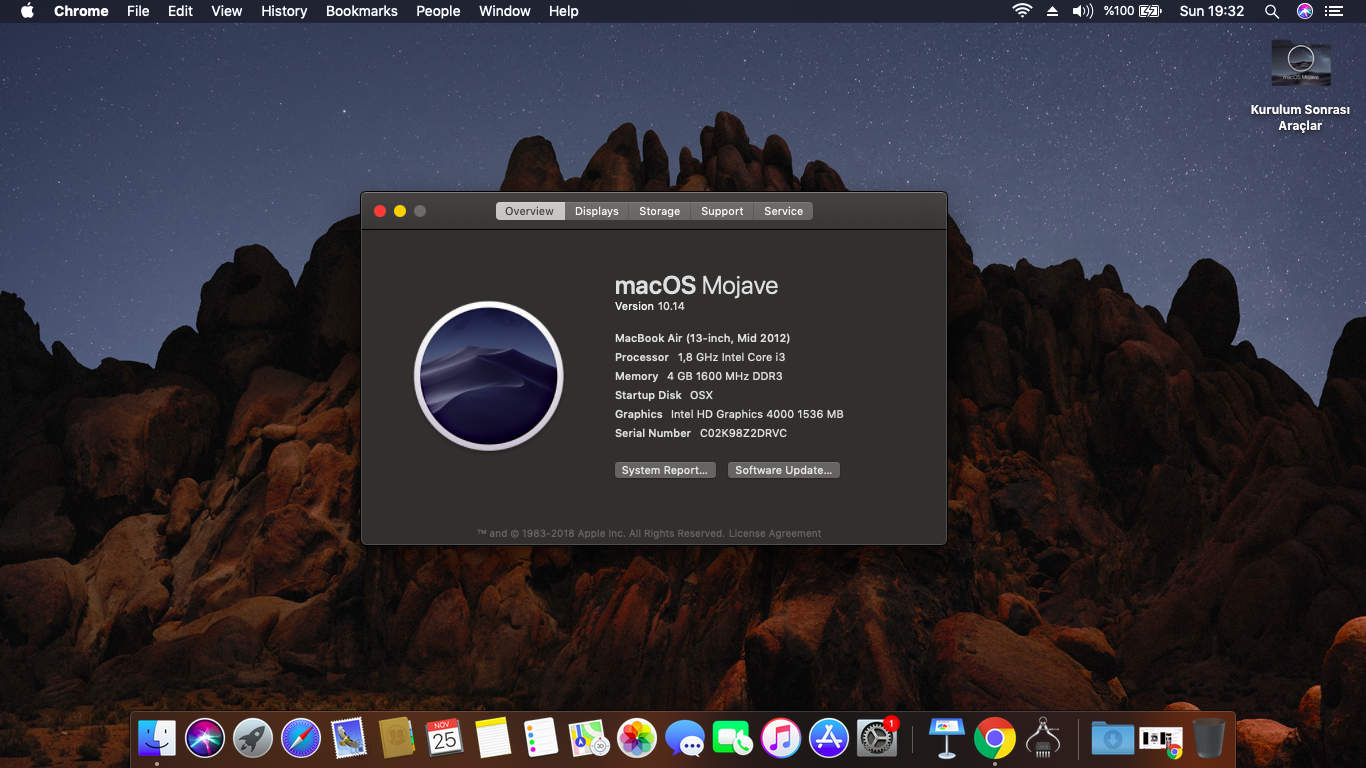Open Notification Center from menu bar

(1333, 11)
